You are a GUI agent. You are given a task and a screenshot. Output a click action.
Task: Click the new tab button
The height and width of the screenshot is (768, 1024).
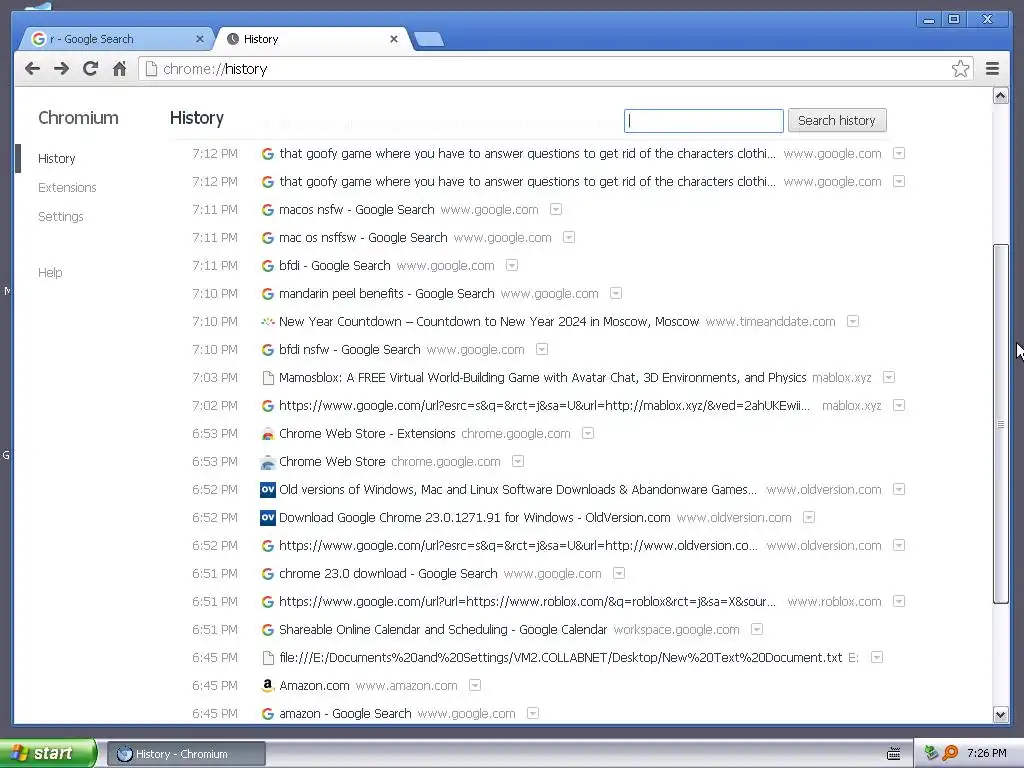click(429, 39)
